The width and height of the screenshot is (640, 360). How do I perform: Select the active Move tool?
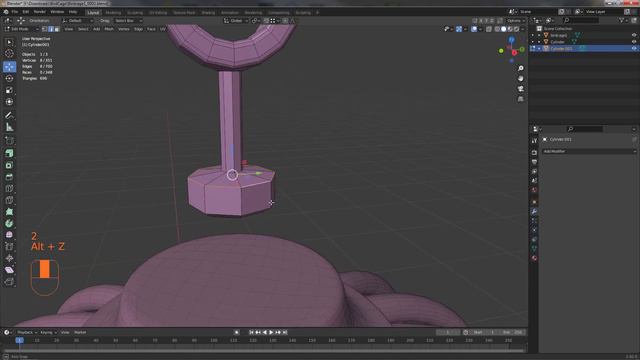(9, 67)
